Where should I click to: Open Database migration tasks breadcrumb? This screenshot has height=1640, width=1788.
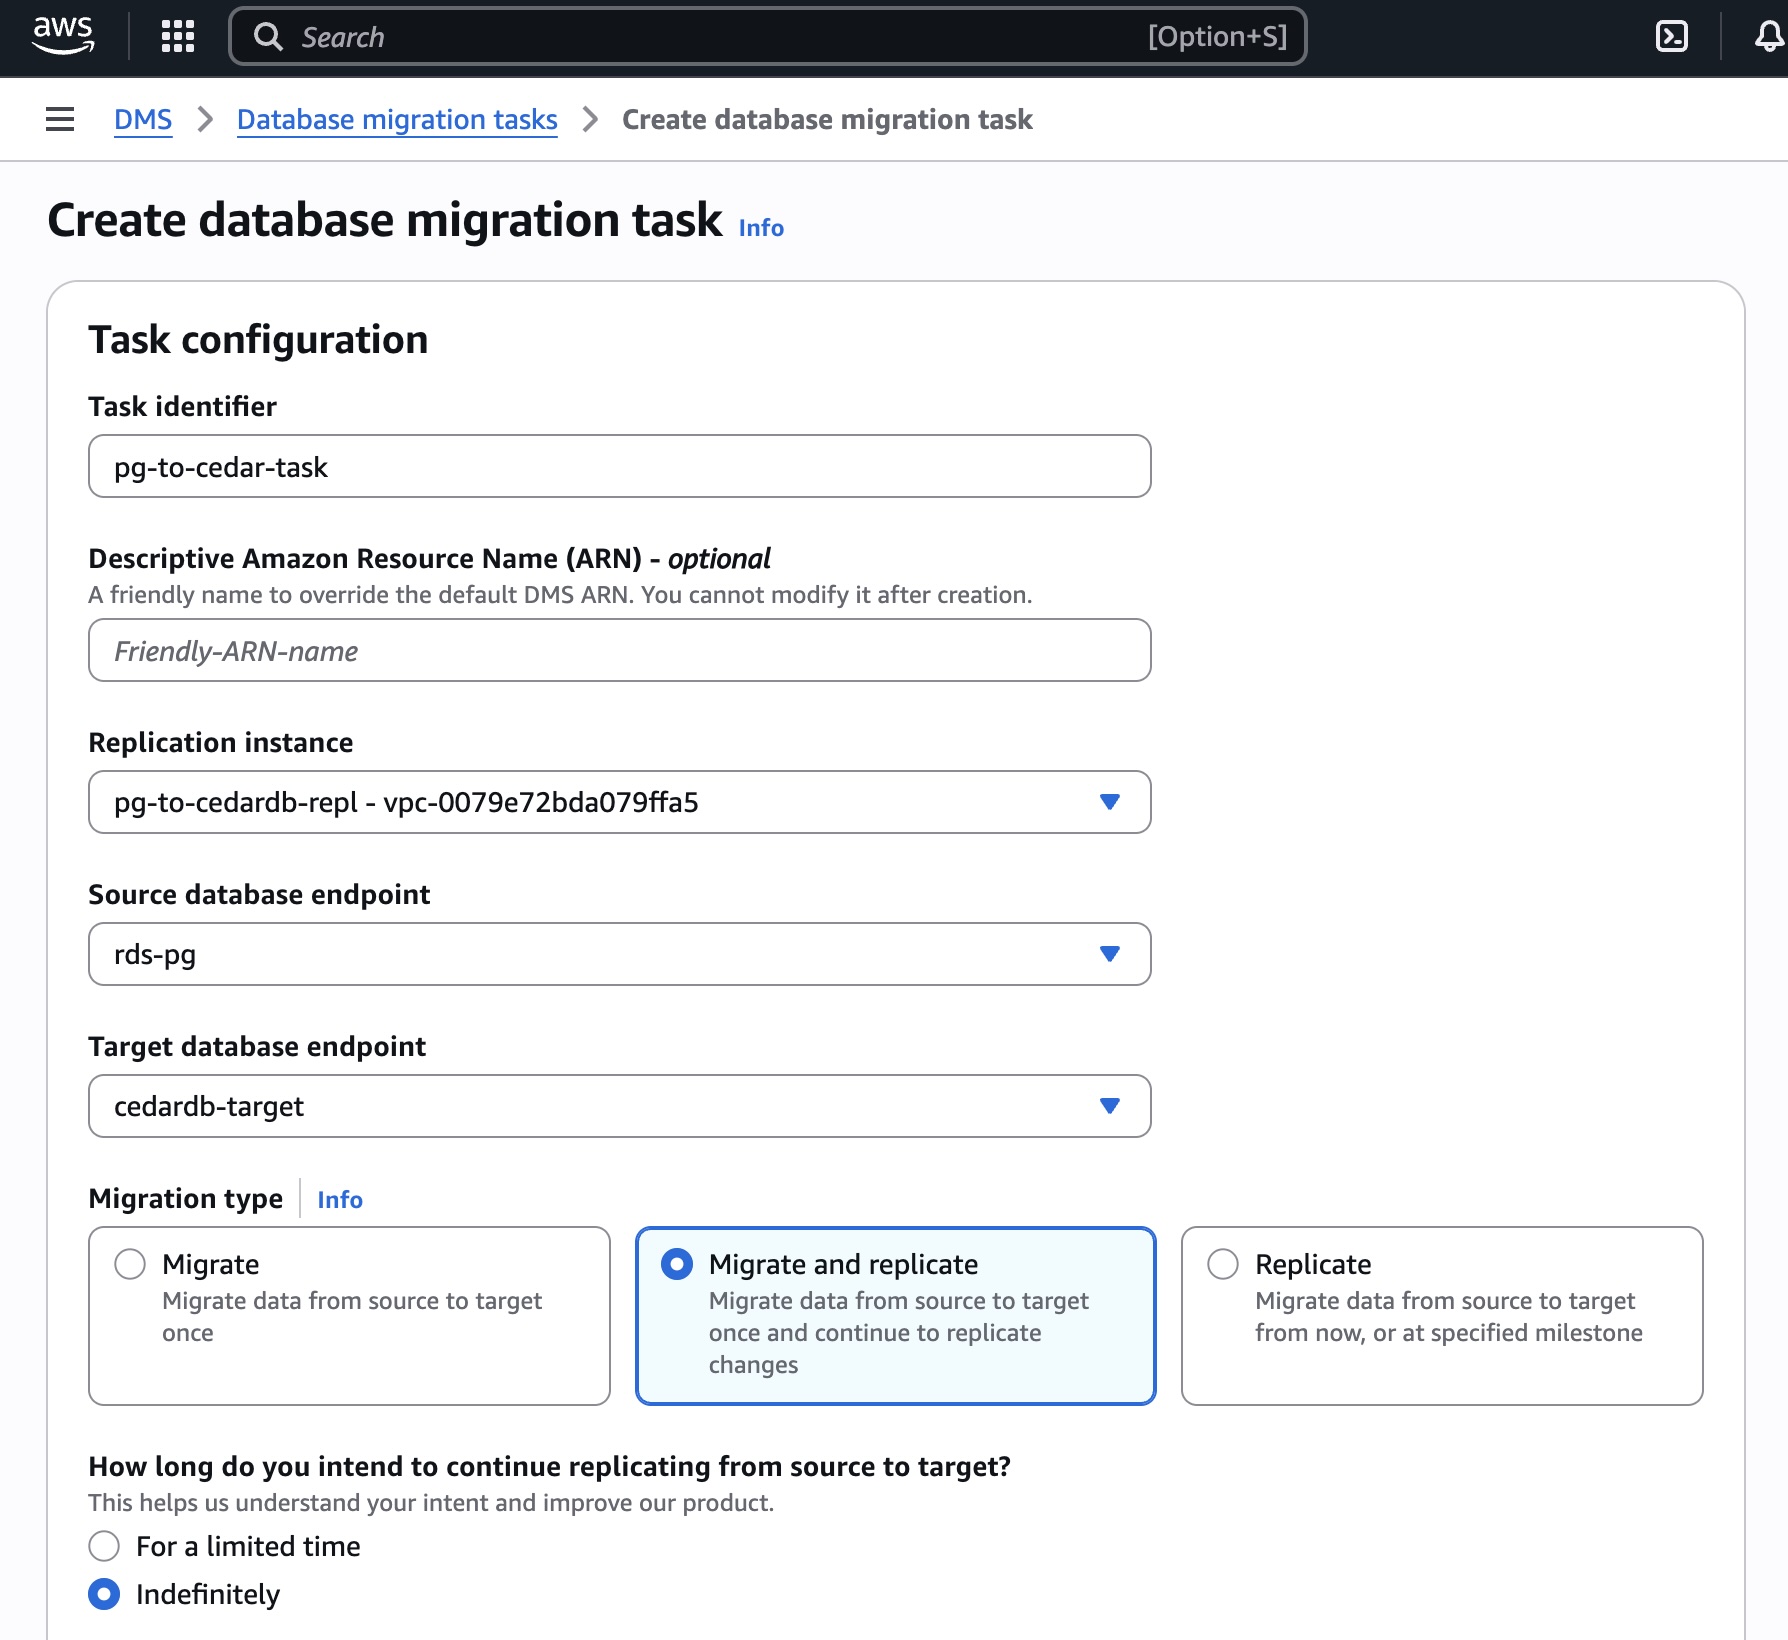[x=397, y=119]
